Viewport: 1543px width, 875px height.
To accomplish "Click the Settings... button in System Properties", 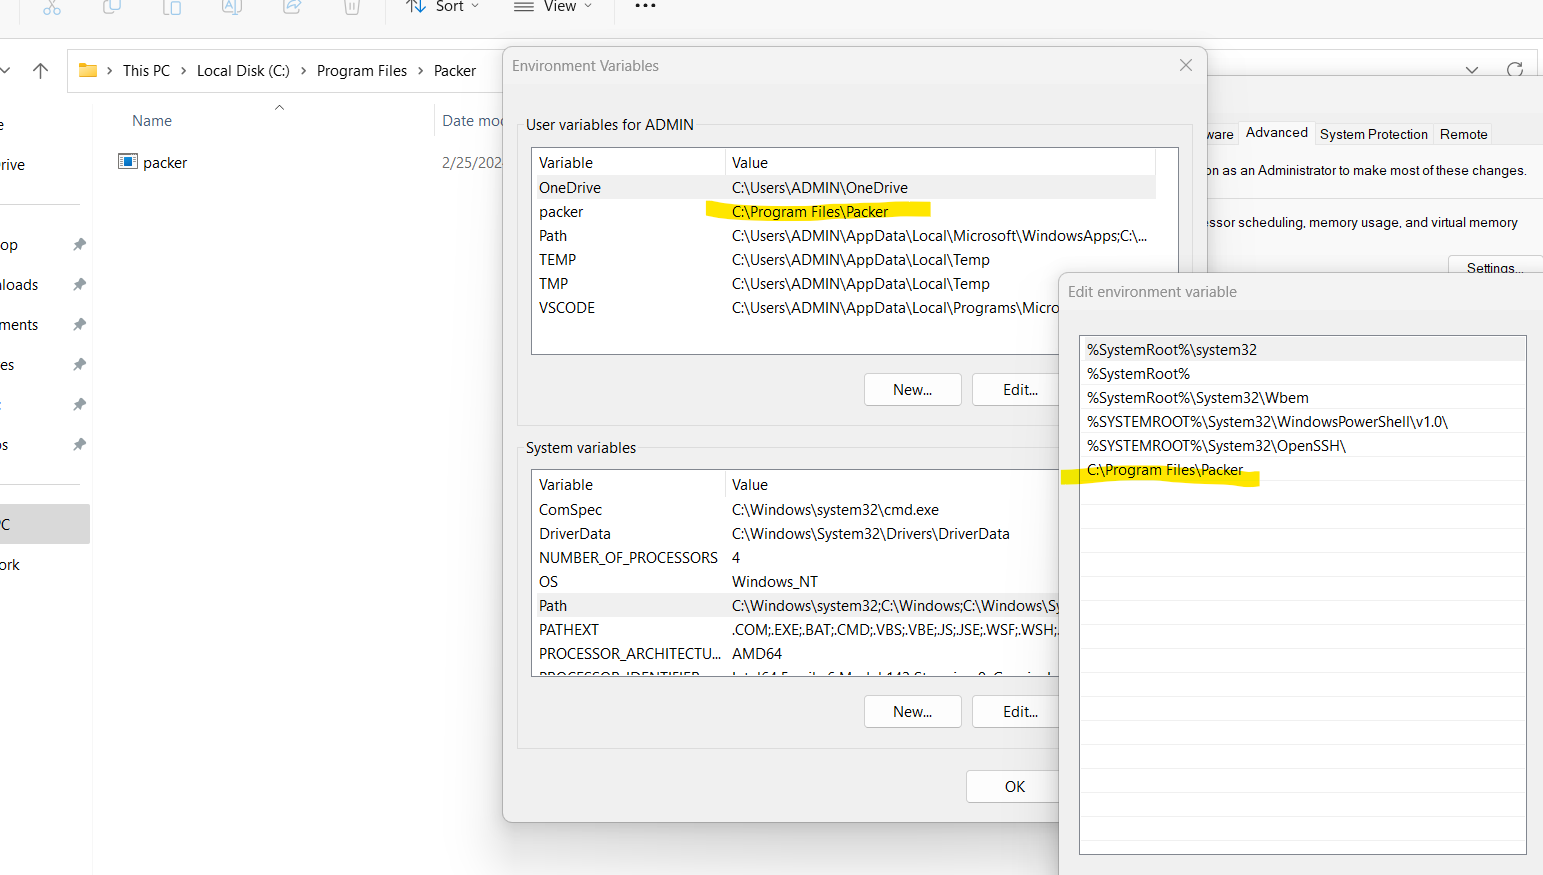I will coord(1495,267).
